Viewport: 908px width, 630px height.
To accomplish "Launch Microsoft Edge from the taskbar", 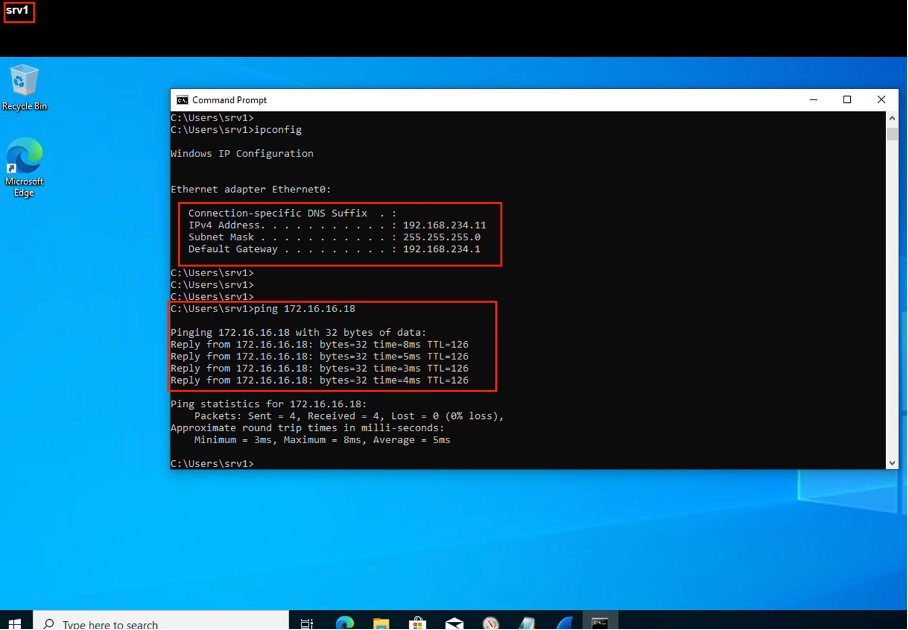I will click(345, 623).
